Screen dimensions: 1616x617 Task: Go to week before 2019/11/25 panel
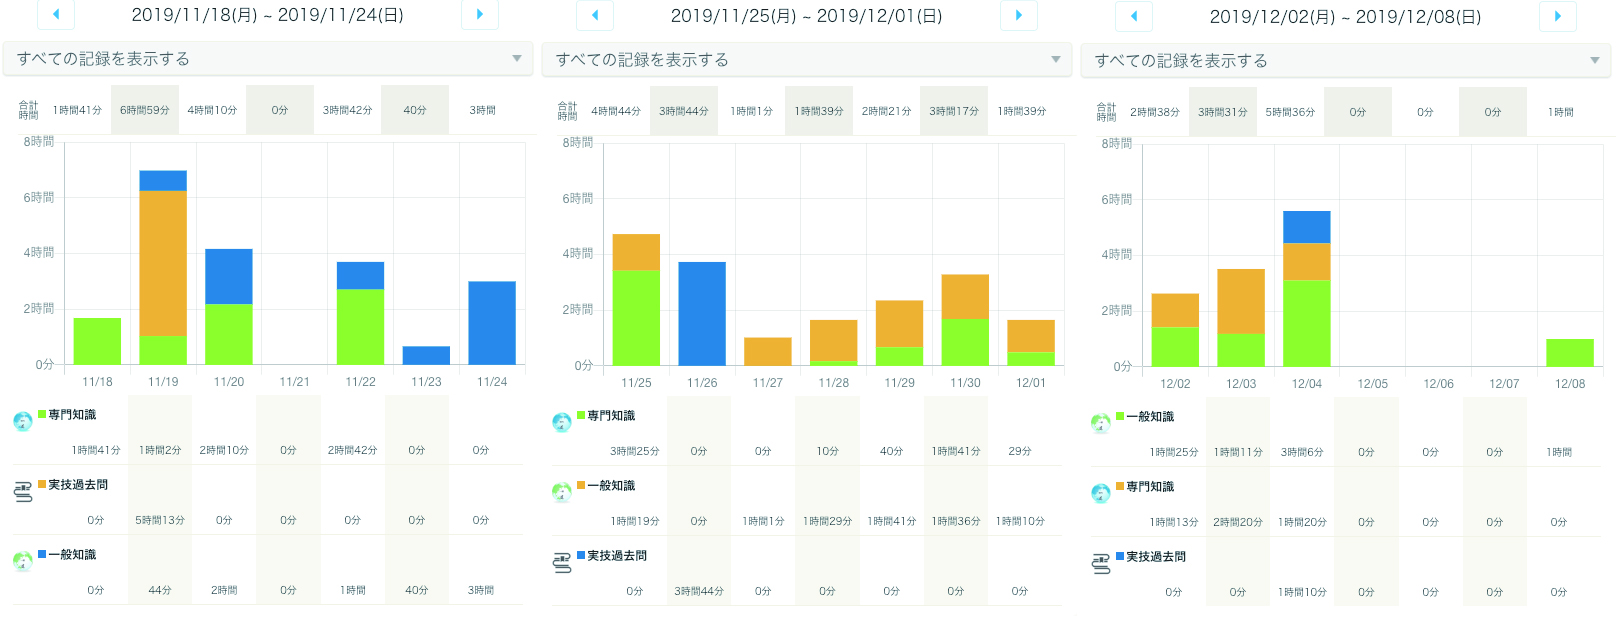click(595, 15)
